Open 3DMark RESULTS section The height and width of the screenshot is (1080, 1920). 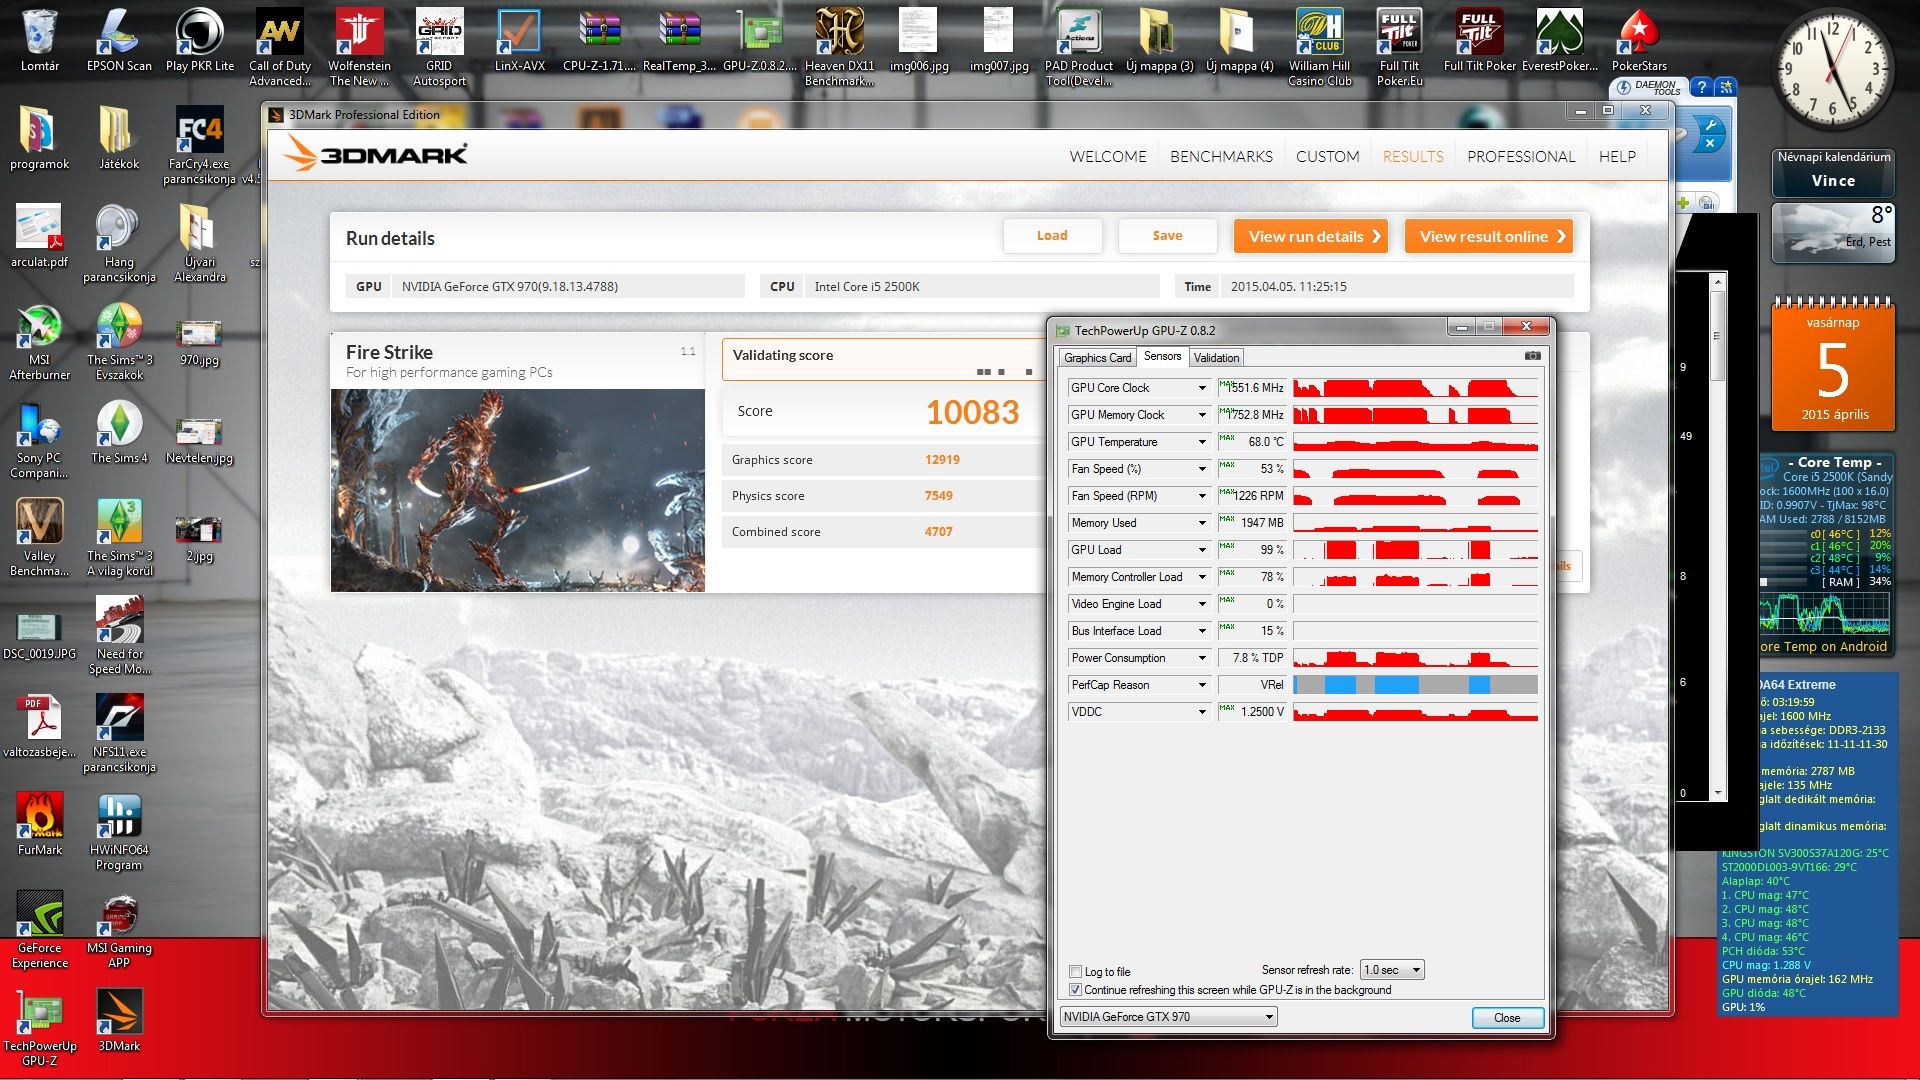pyautogui.click(x=1413, y=157)
